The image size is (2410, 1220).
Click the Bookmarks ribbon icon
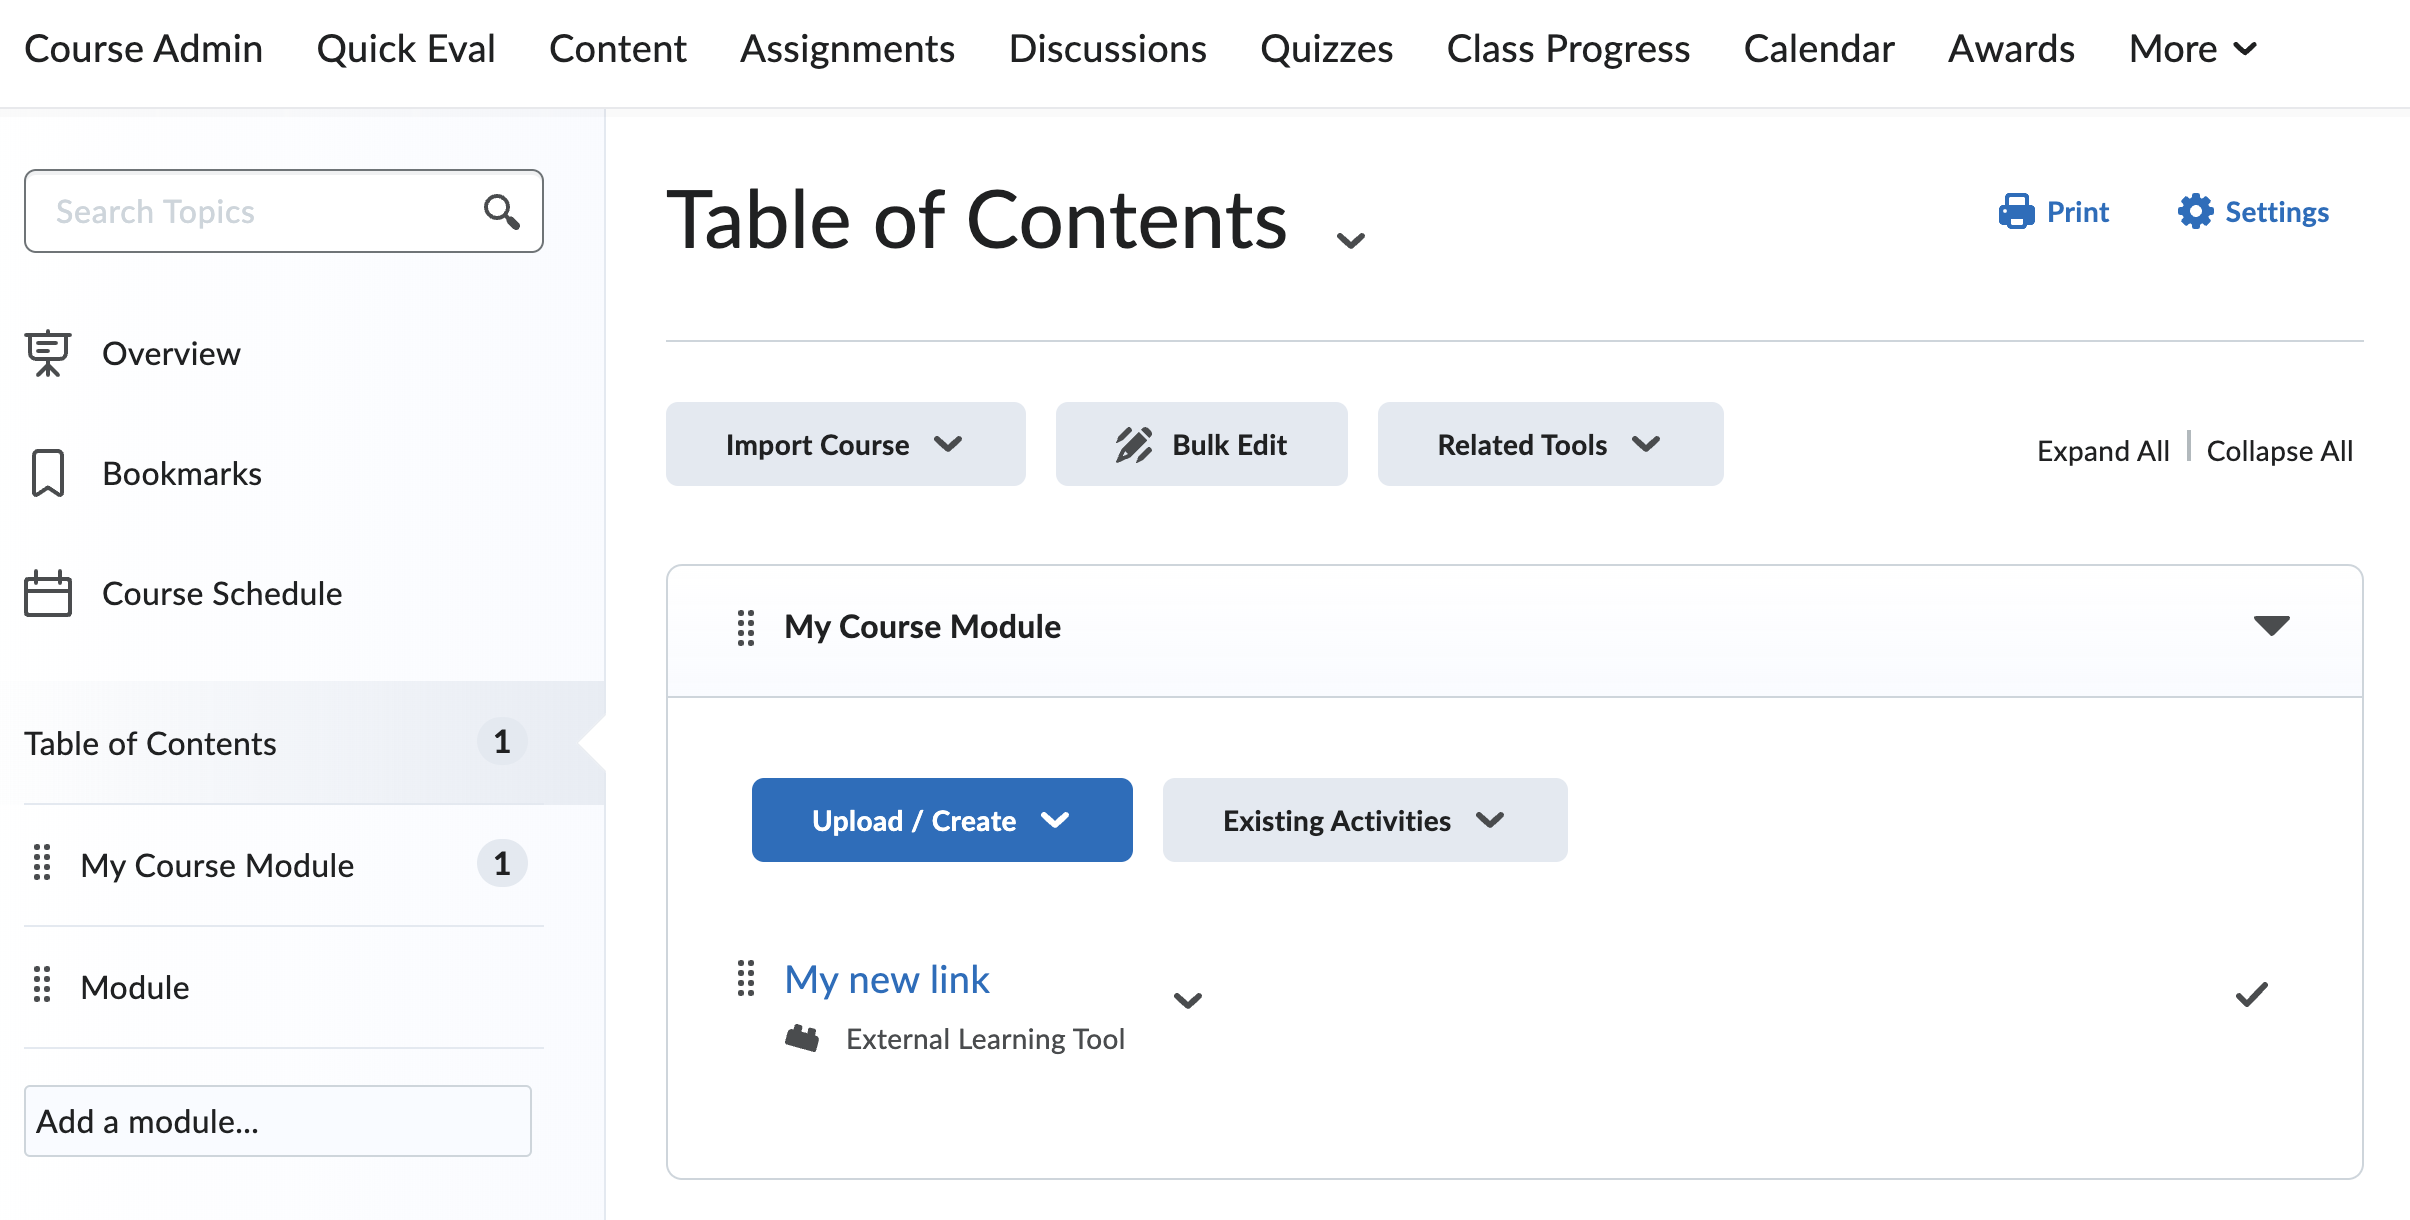(x=47, y=473)
